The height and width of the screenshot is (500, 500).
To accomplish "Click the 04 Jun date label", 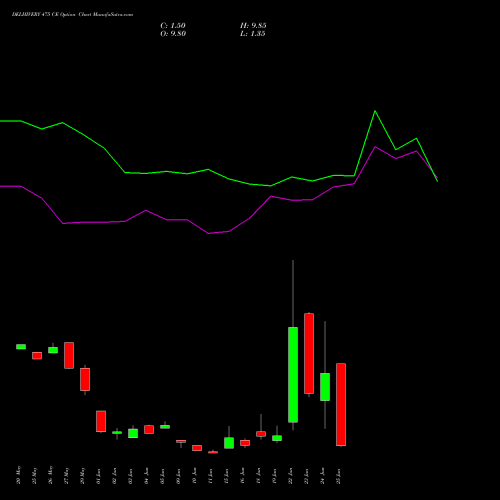I will pyautogui.click(x=146, y=476).
